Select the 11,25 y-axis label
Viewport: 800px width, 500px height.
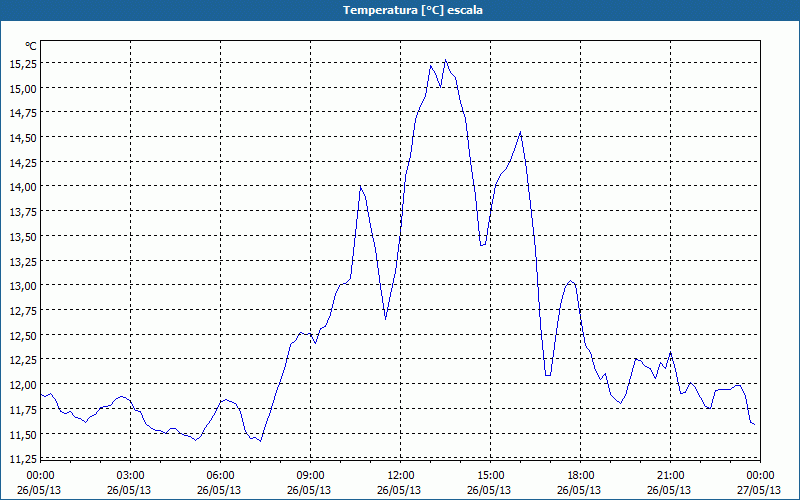23,459
